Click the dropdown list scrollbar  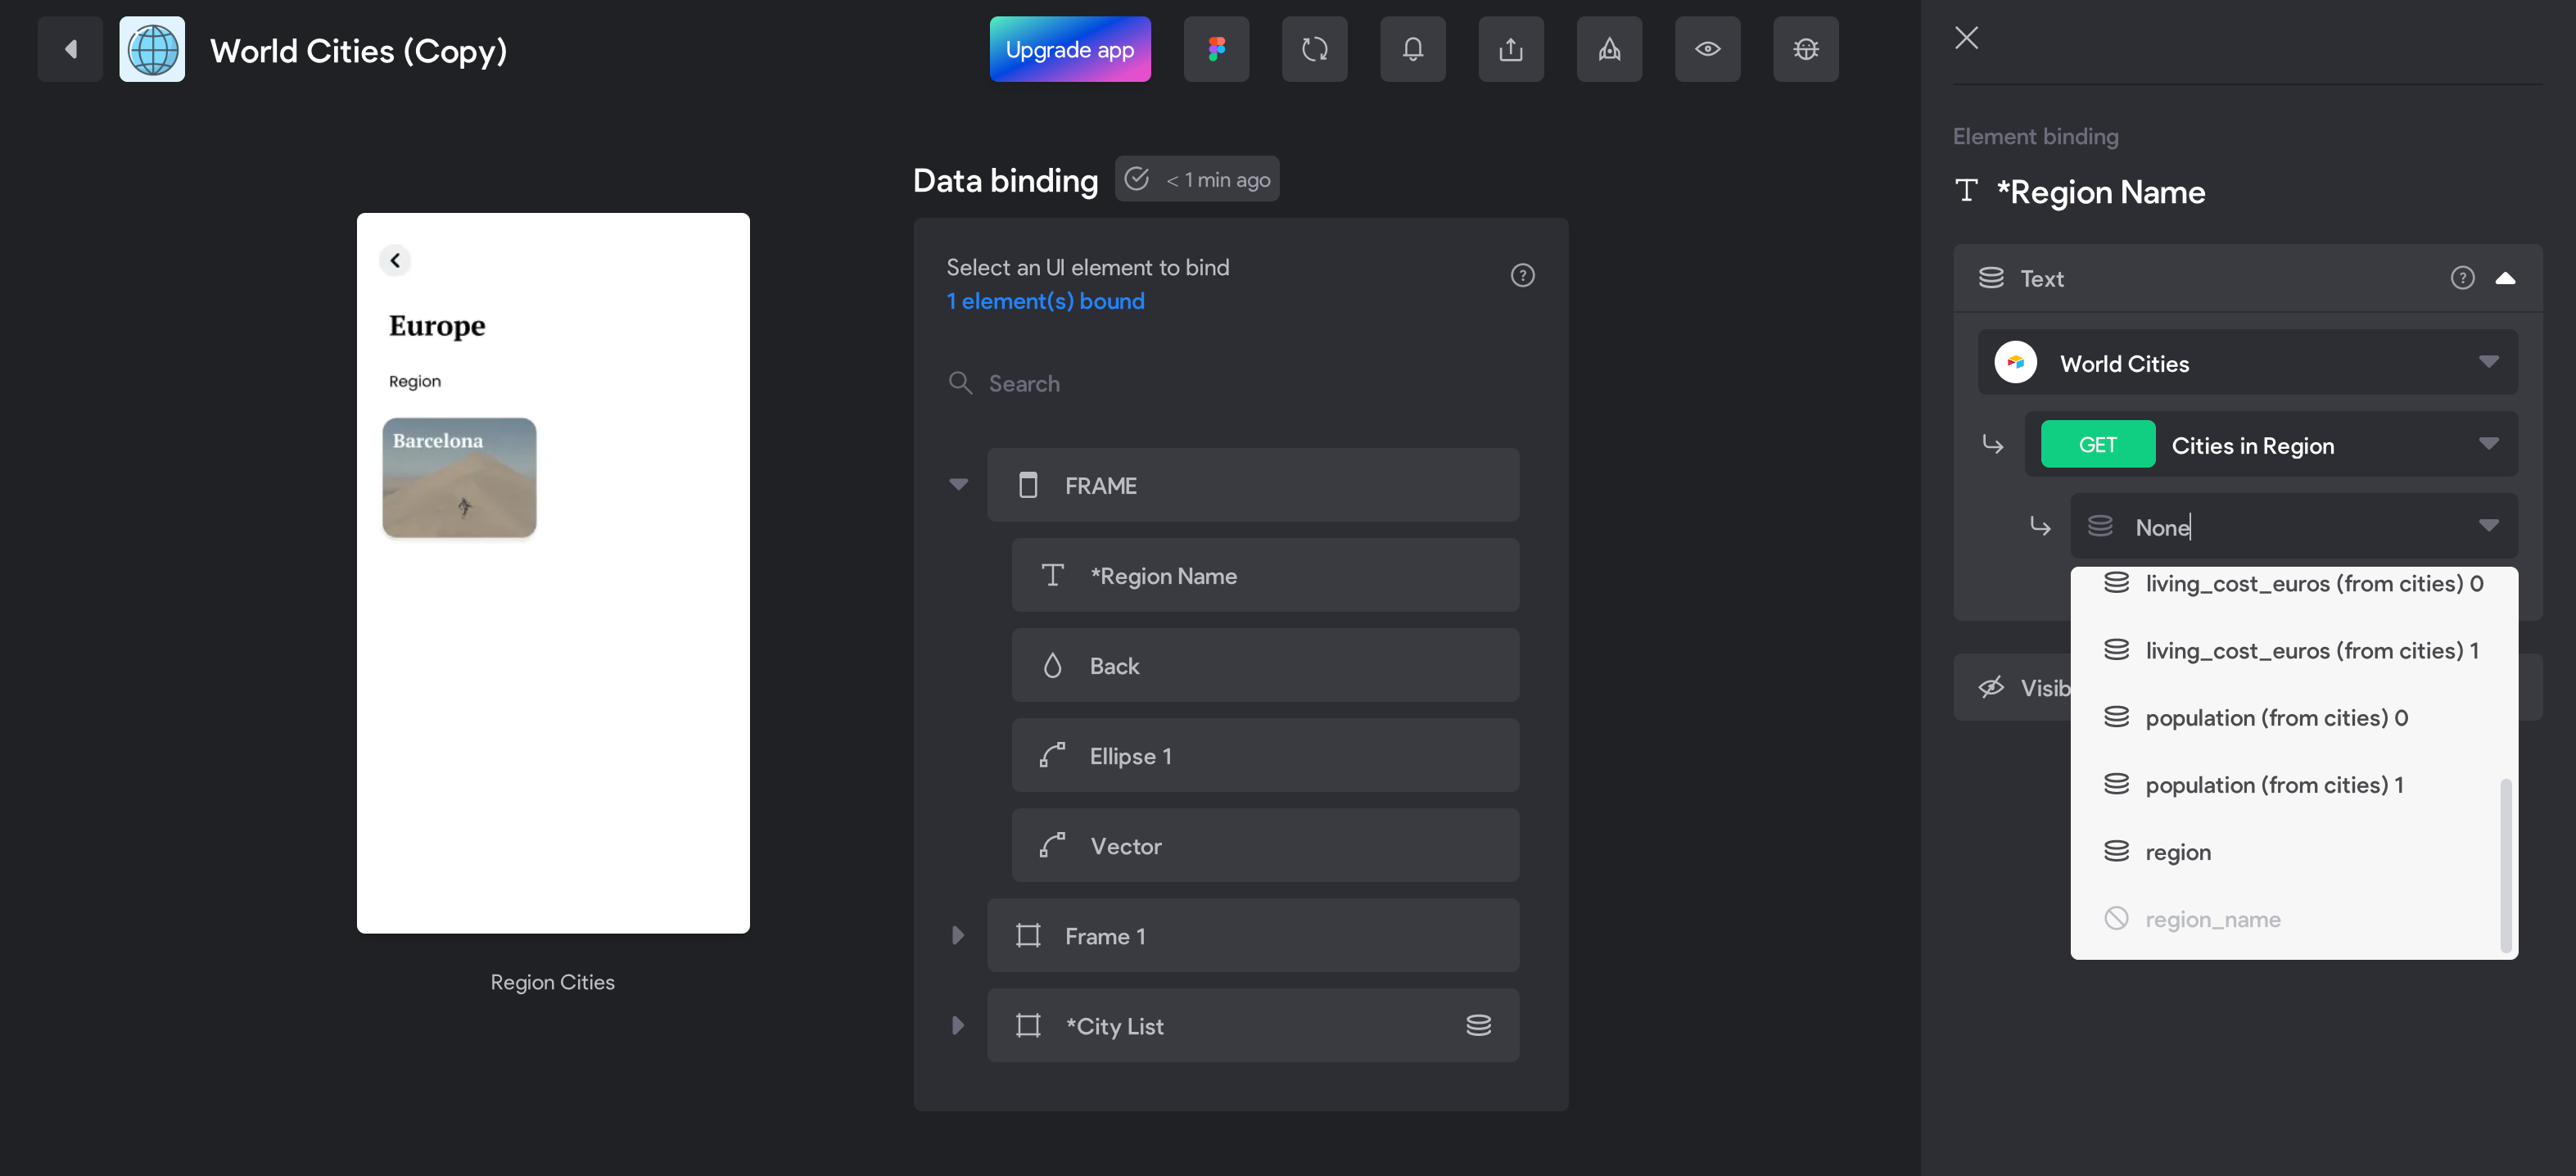[x=2506, y=865]
